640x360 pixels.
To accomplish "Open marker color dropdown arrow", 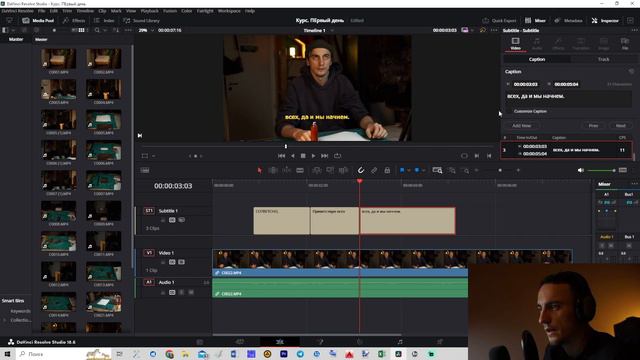I will (423, 170).
